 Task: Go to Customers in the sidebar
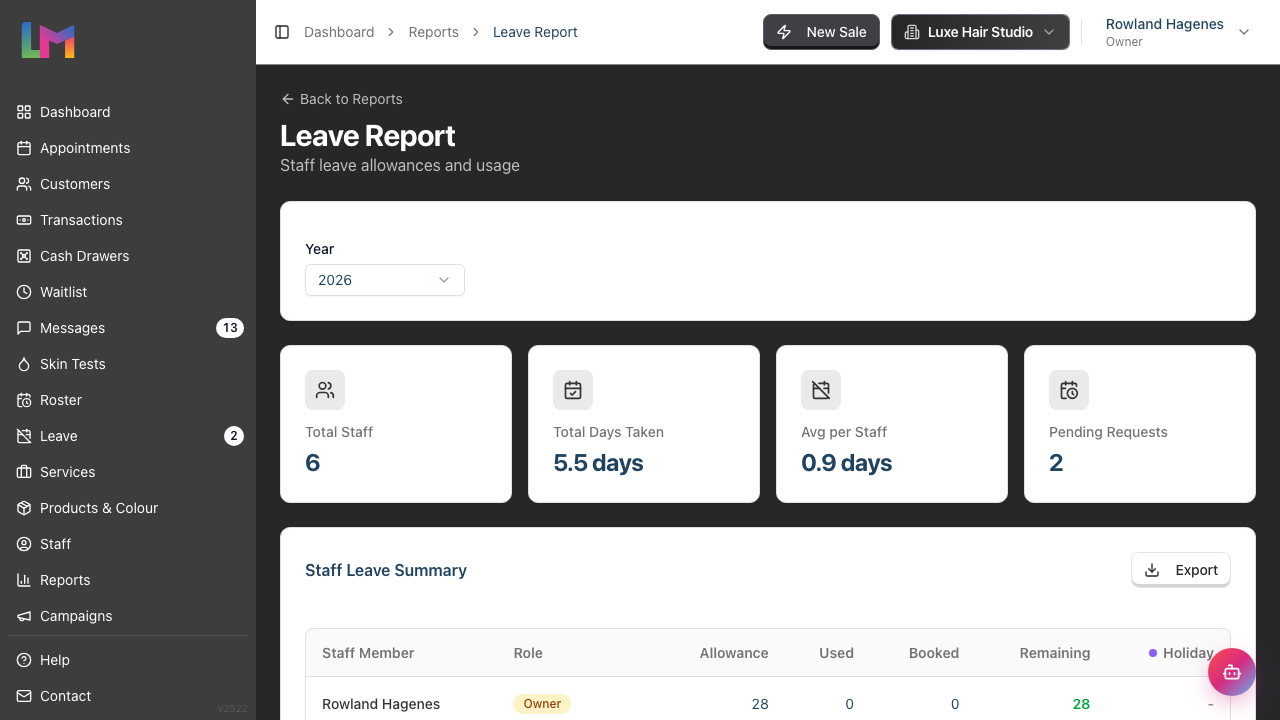[128, 184]
